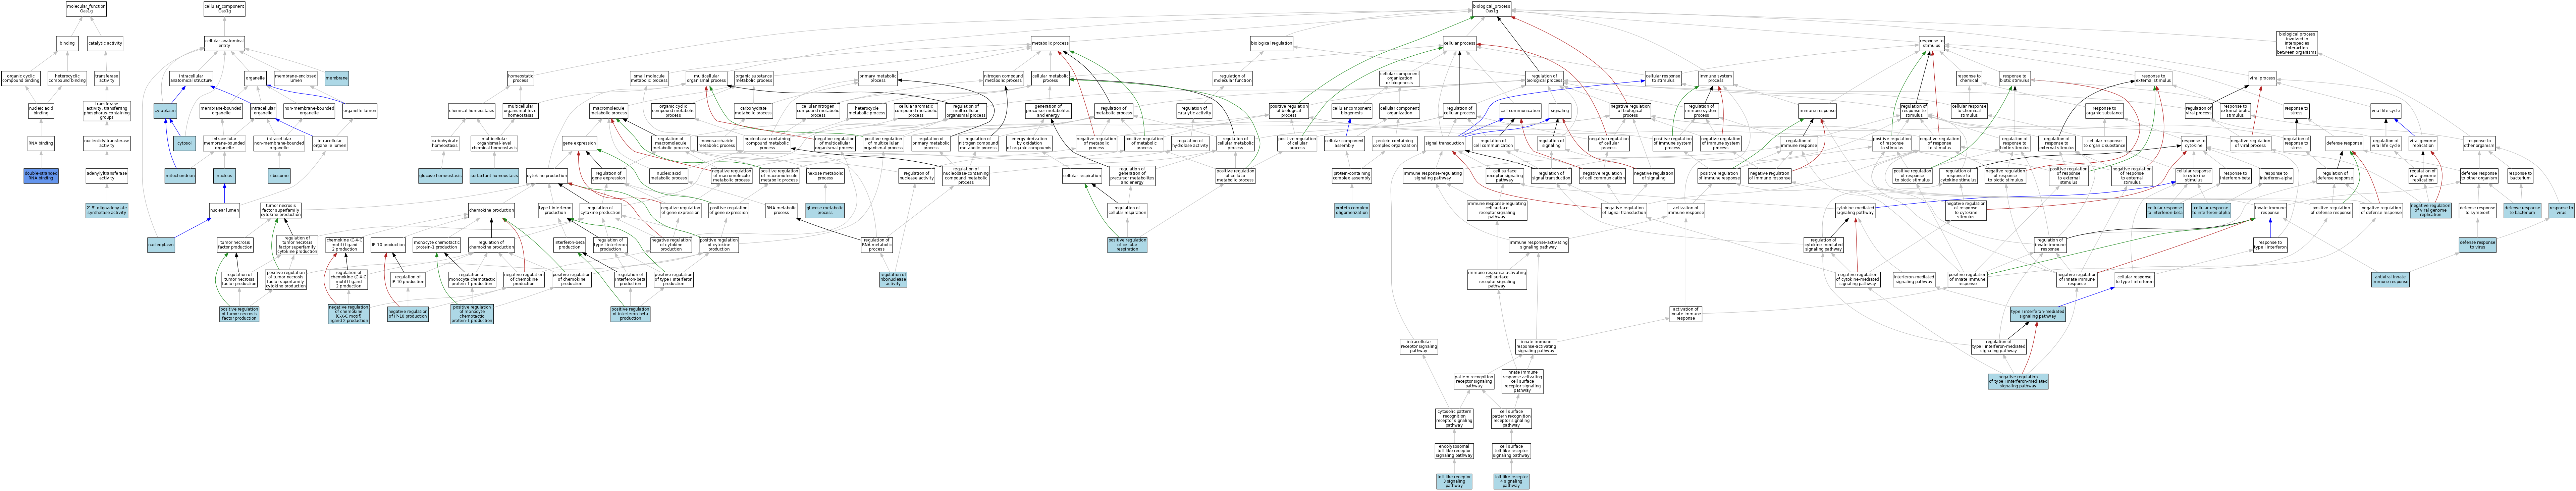Click the 'ribosome' node
The height and width of the screenshot is (491, 2576).
tap(279, 176)
